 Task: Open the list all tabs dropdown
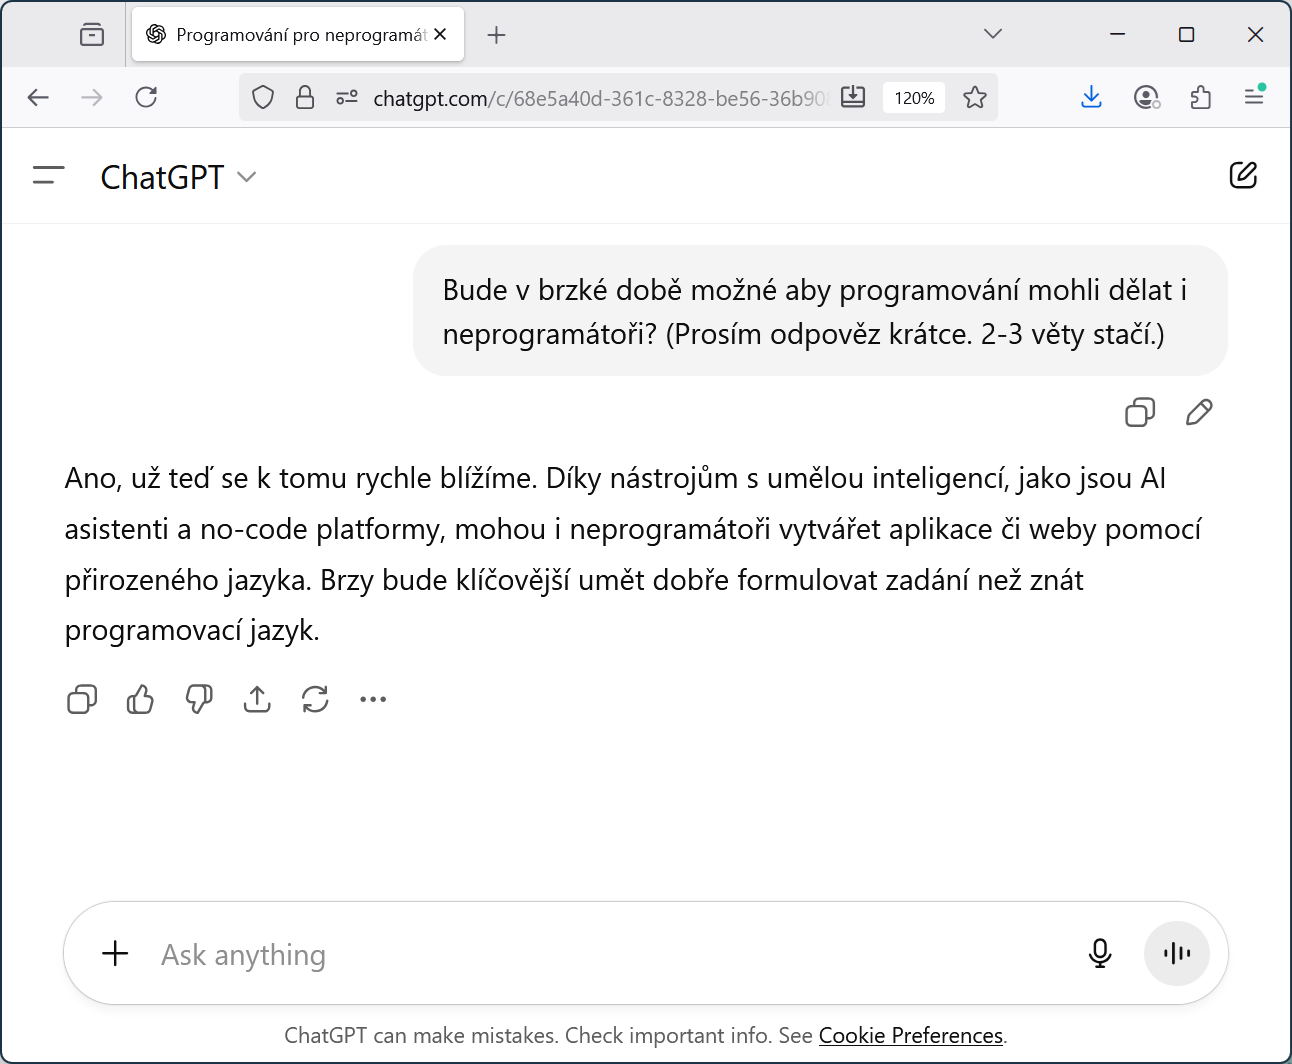coord(992,34)
